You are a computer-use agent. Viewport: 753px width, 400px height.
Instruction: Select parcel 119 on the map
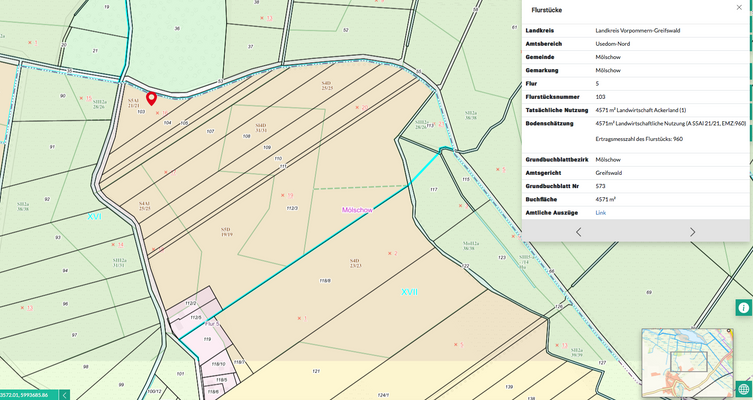pyautogui.click(x=206, y=341)
